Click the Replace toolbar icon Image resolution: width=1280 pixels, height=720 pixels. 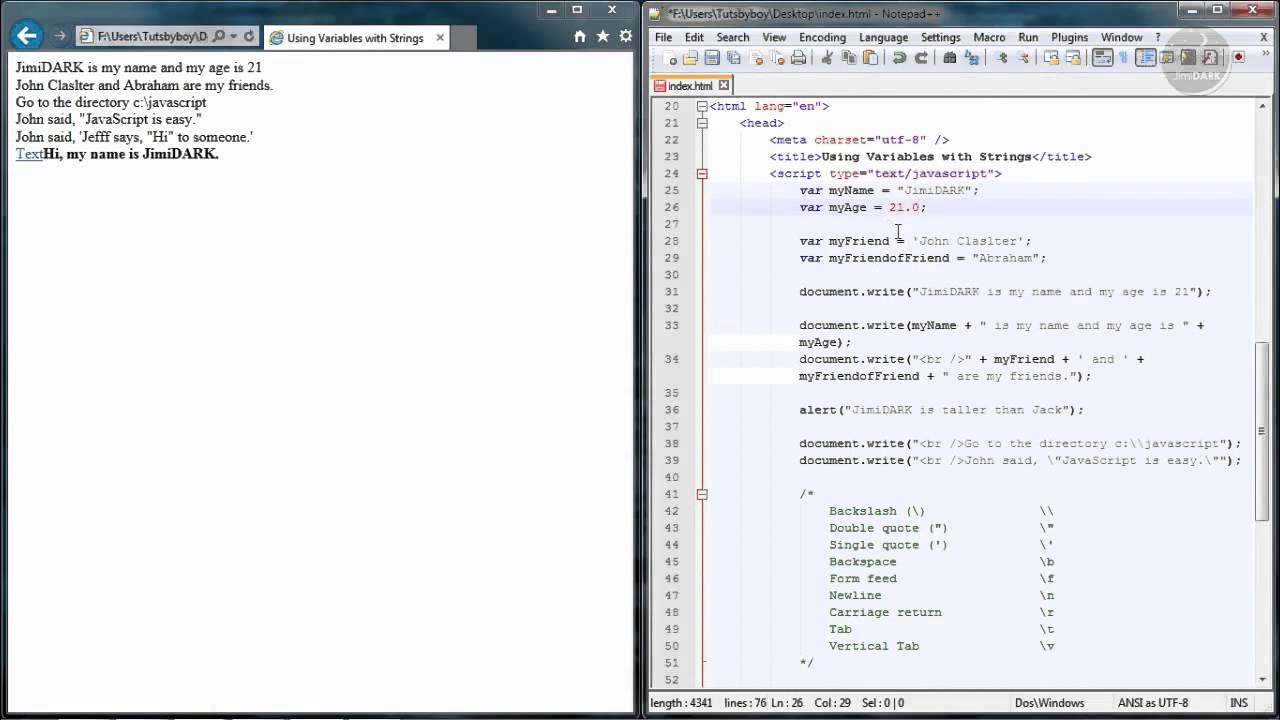[x=971, y=58]
